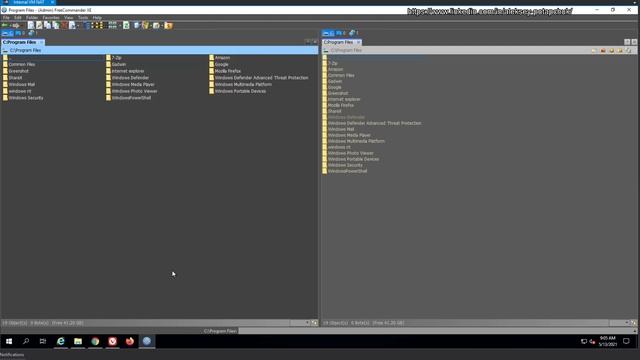Open the Edit menu

click(18, 18)
